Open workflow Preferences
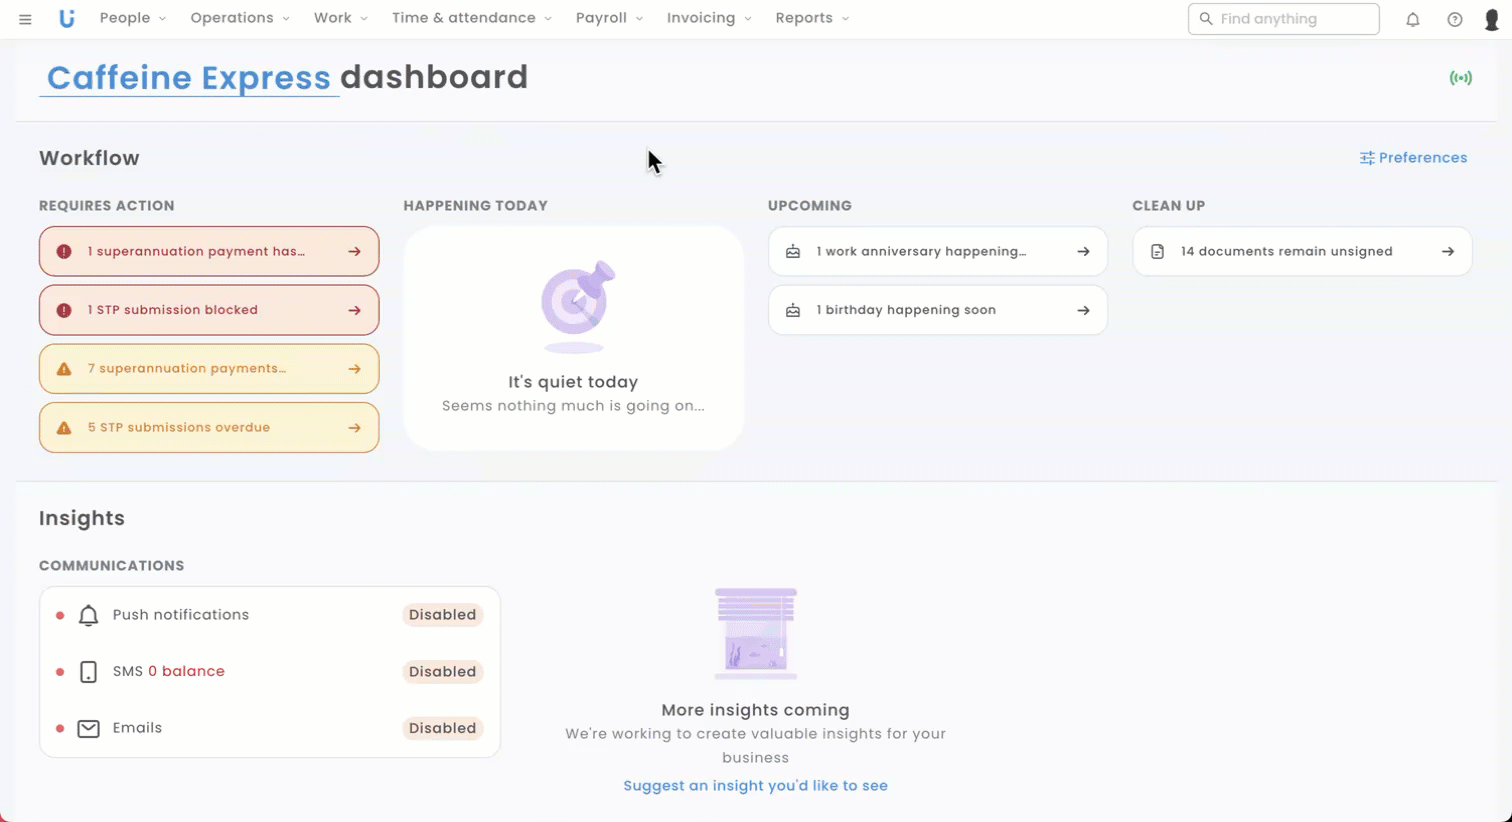 click(x=1413, y=158)
